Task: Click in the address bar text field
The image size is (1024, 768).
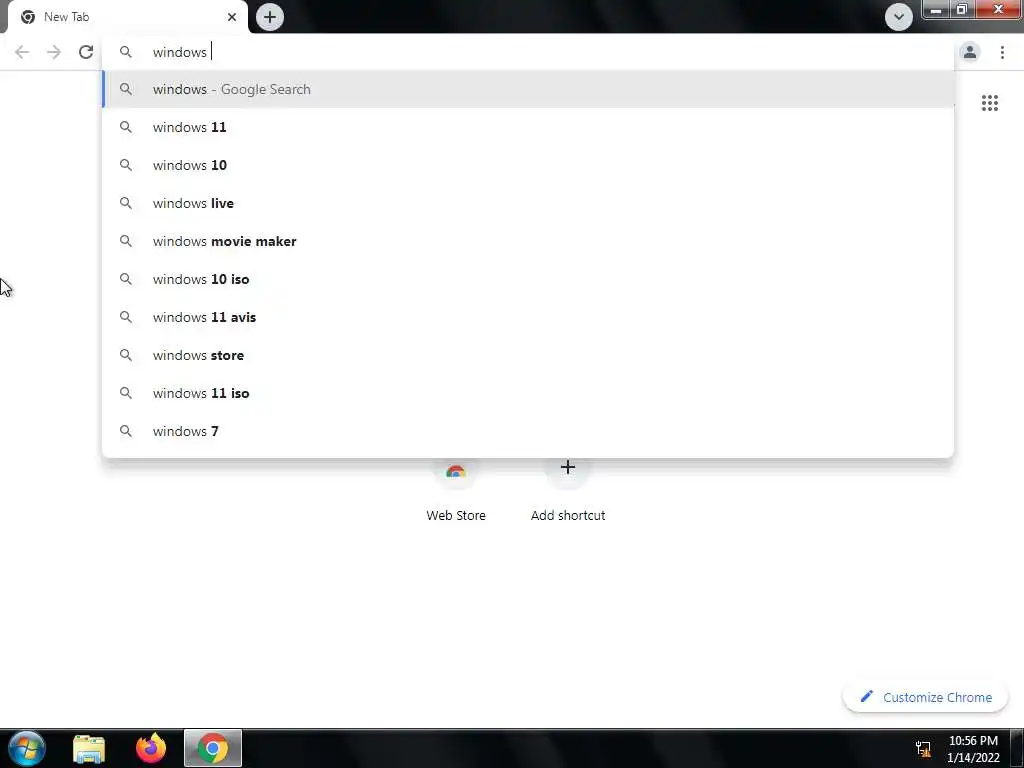Action: point(528,52)
